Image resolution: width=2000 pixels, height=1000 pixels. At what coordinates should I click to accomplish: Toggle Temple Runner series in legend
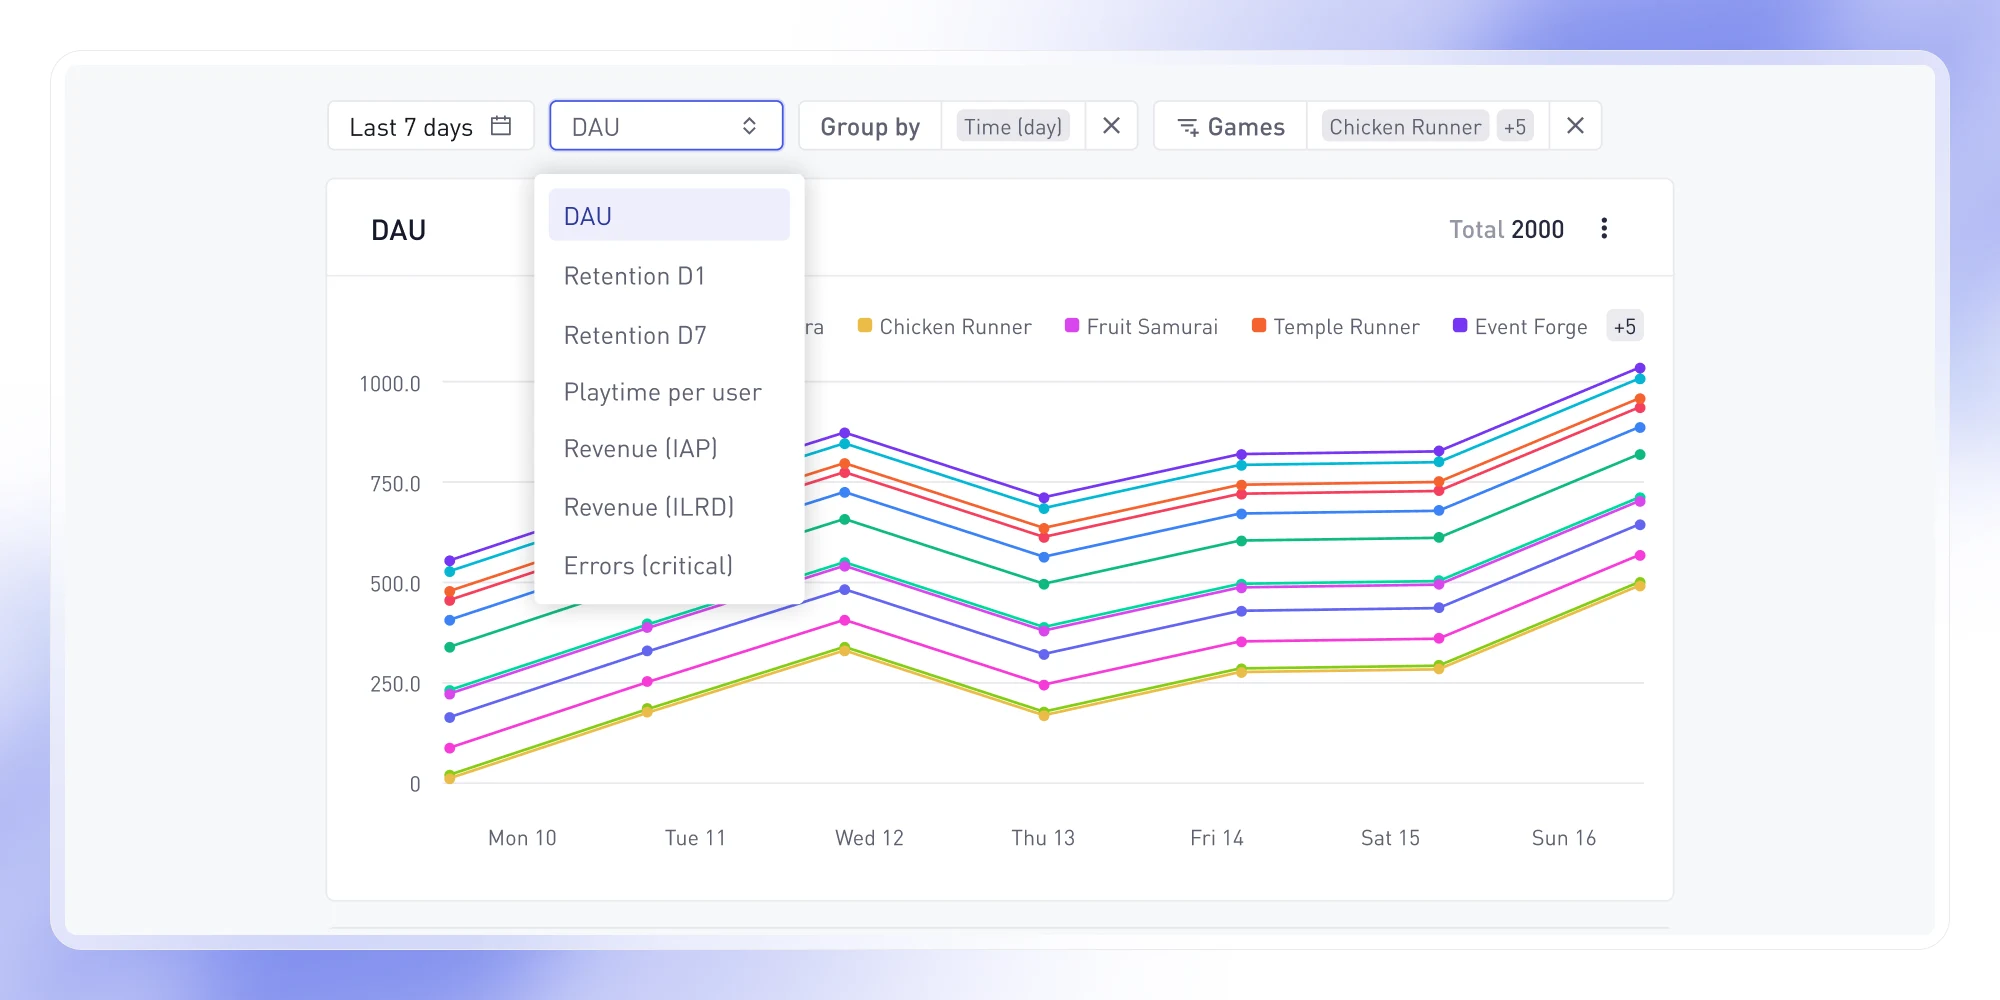click(x=1335, y=327)
